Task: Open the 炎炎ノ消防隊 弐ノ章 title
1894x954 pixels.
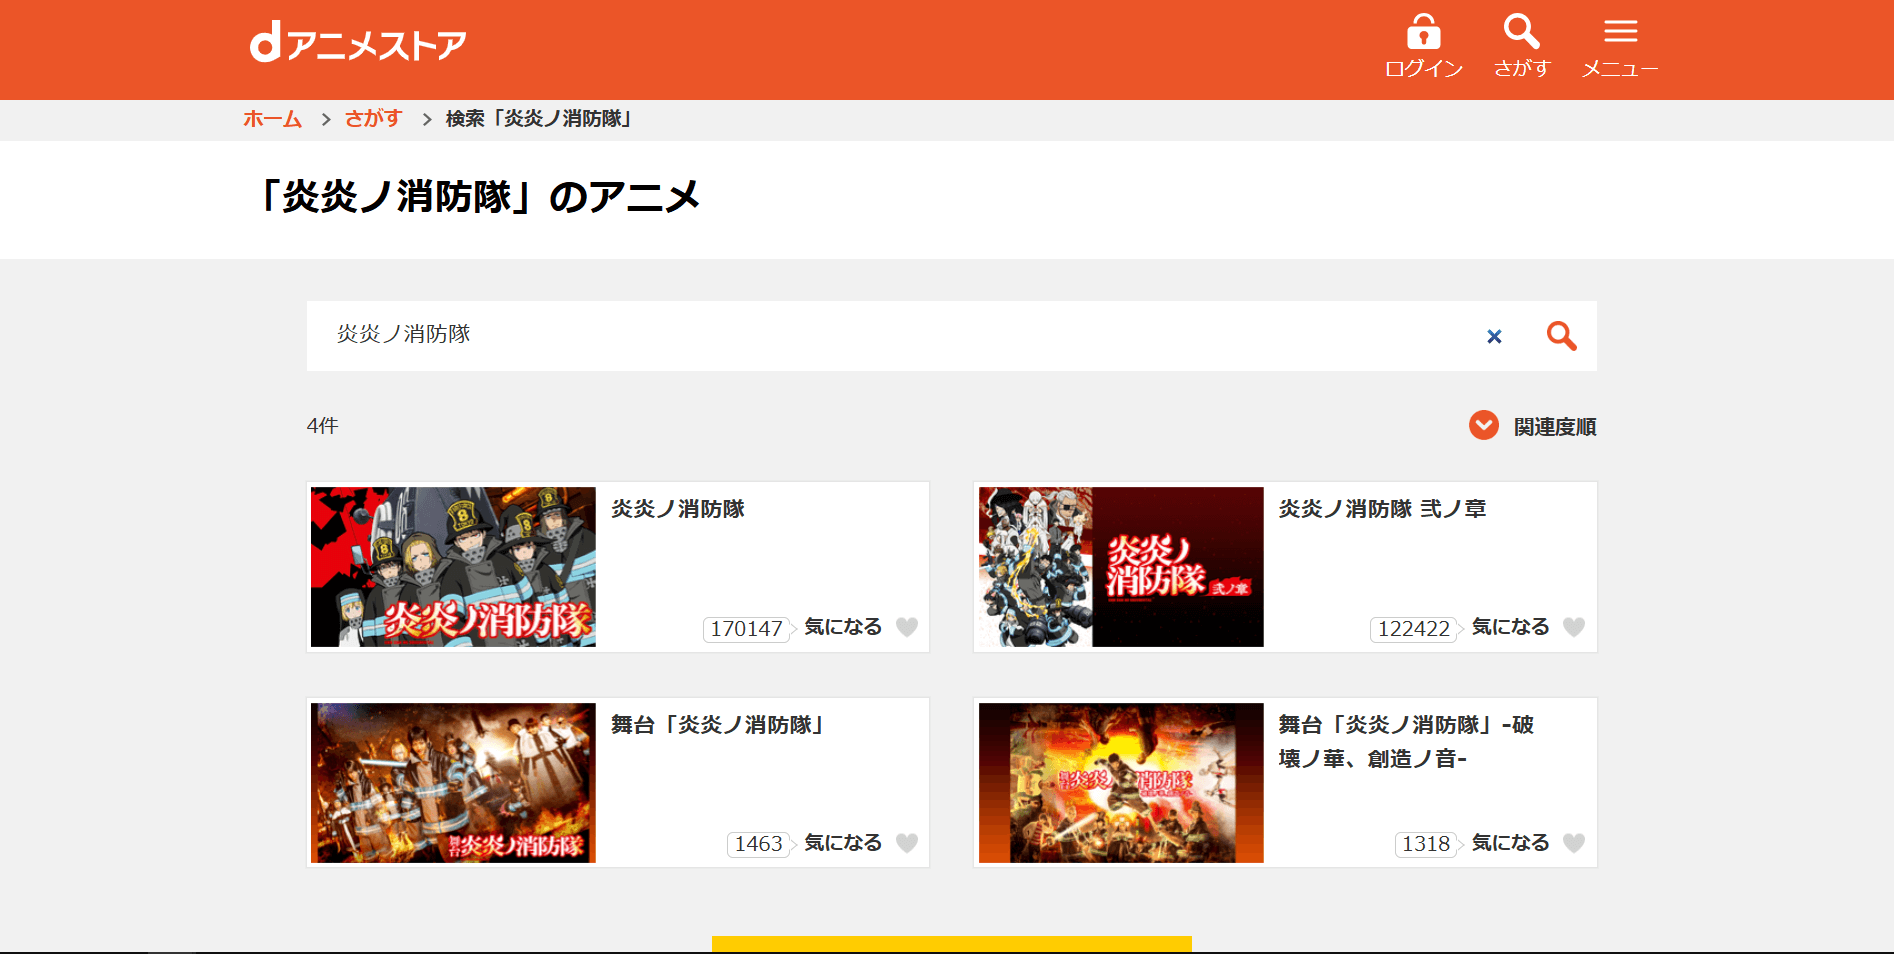Action: [1382, 509]
